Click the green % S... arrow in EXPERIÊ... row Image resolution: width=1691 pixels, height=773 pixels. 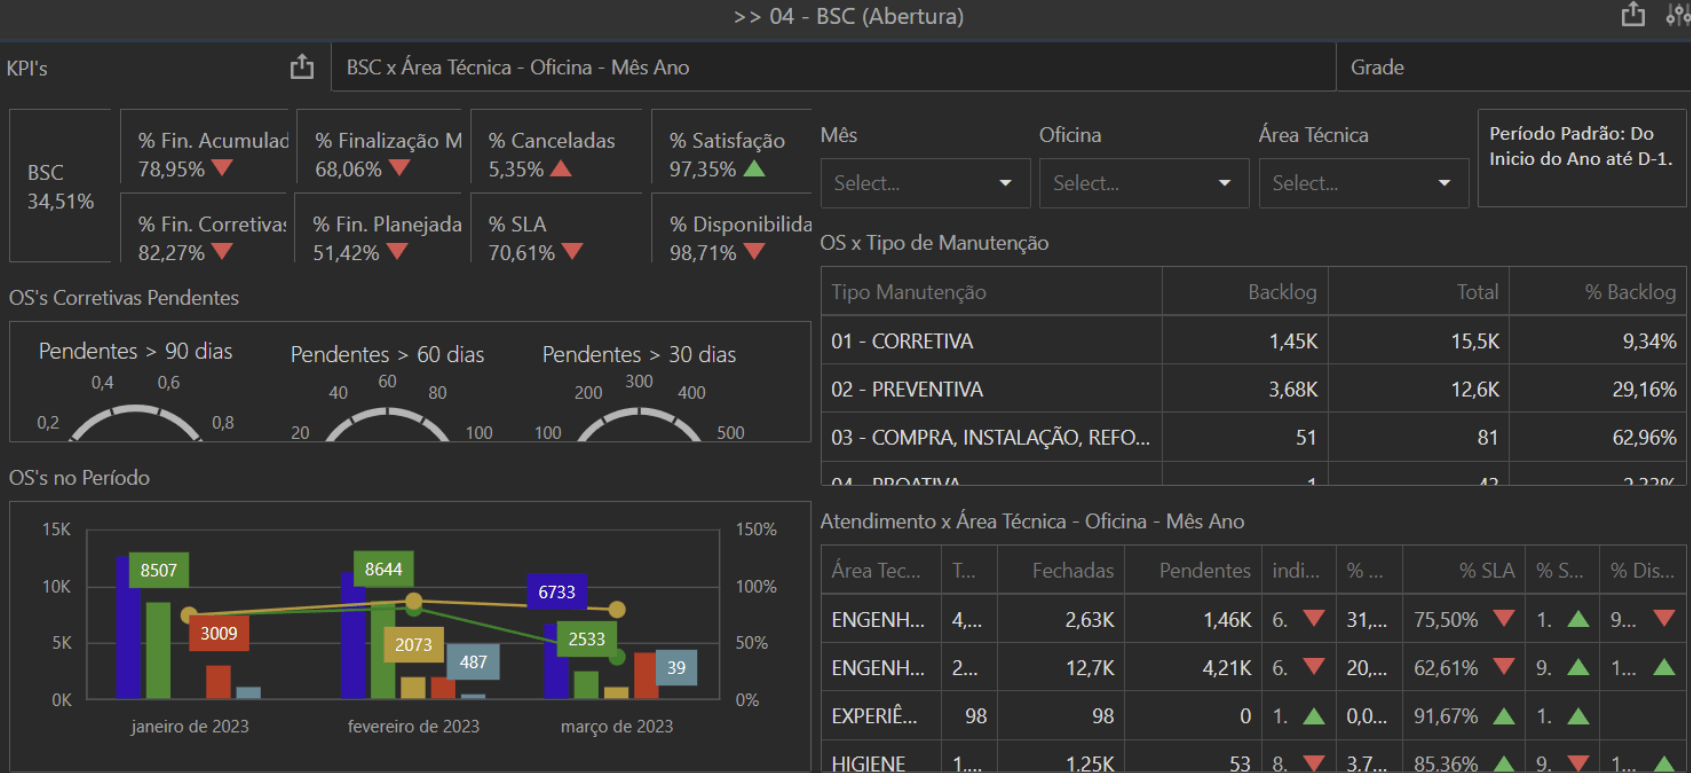tap(1578, 715)
